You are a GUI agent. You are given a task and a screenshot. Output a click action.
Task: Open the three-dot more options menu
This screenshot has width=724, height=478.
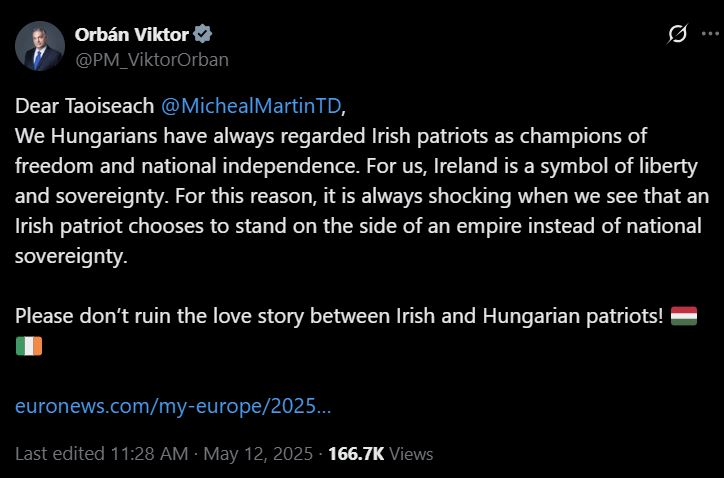711,34
